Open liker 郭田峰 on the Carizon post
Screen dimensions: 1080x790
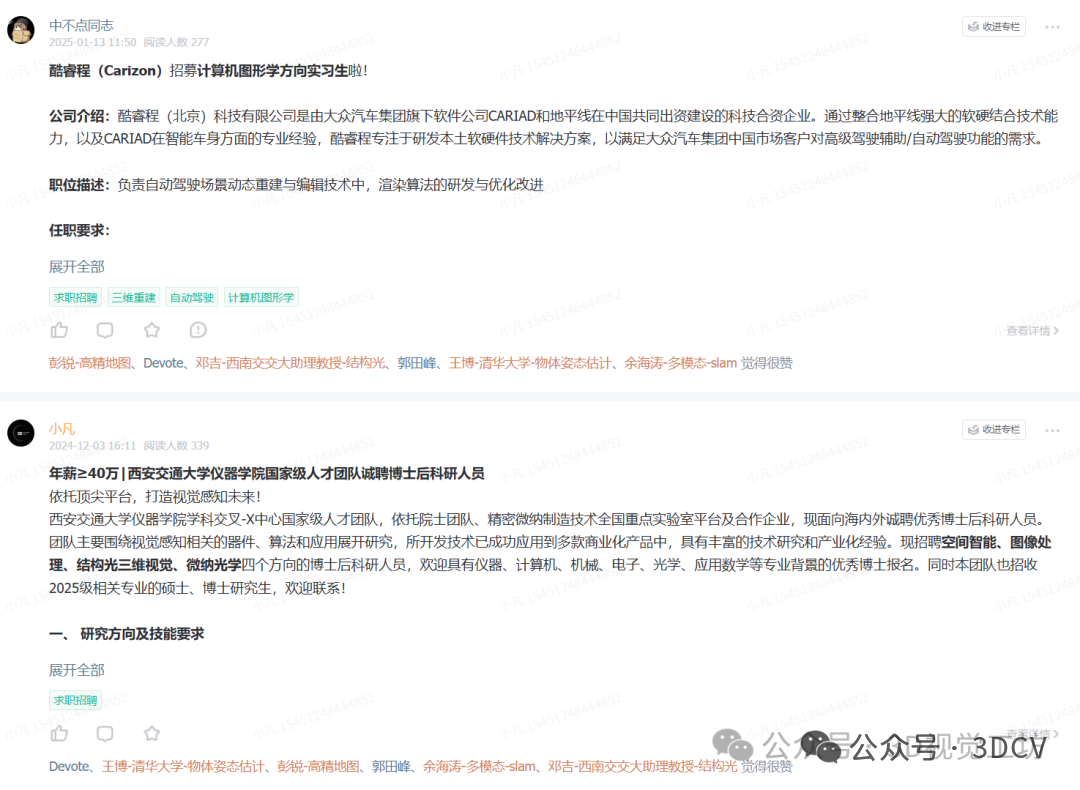(x=417, y=363)
